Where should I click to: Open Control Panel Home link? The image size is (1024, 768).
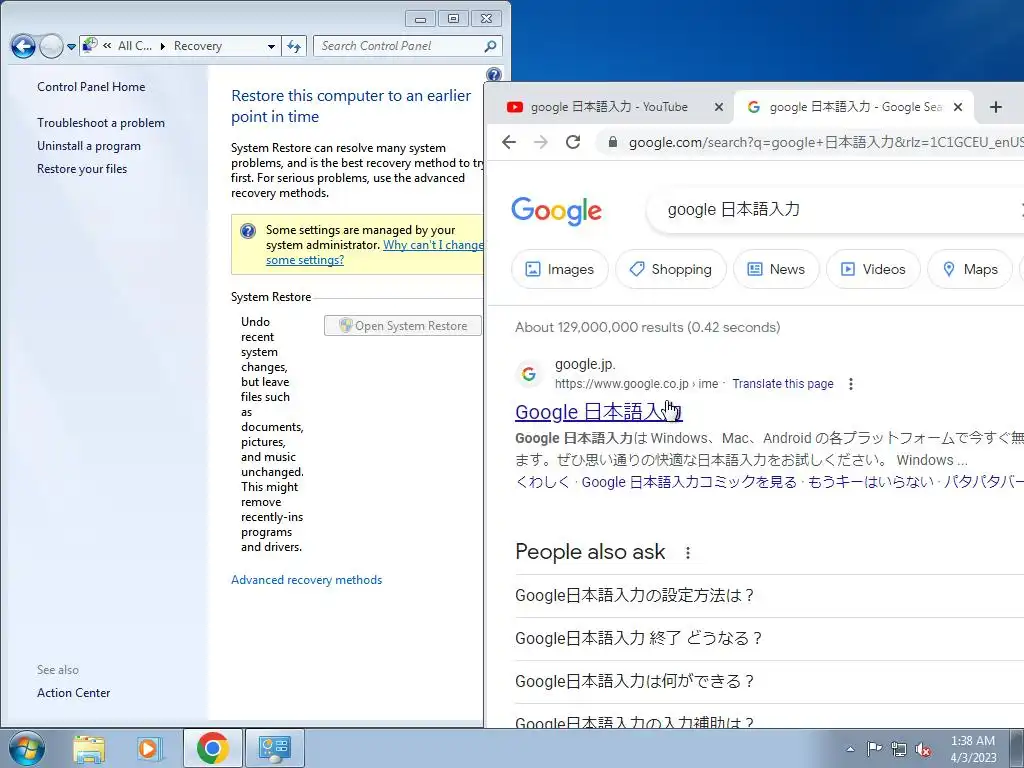(91, 87)
